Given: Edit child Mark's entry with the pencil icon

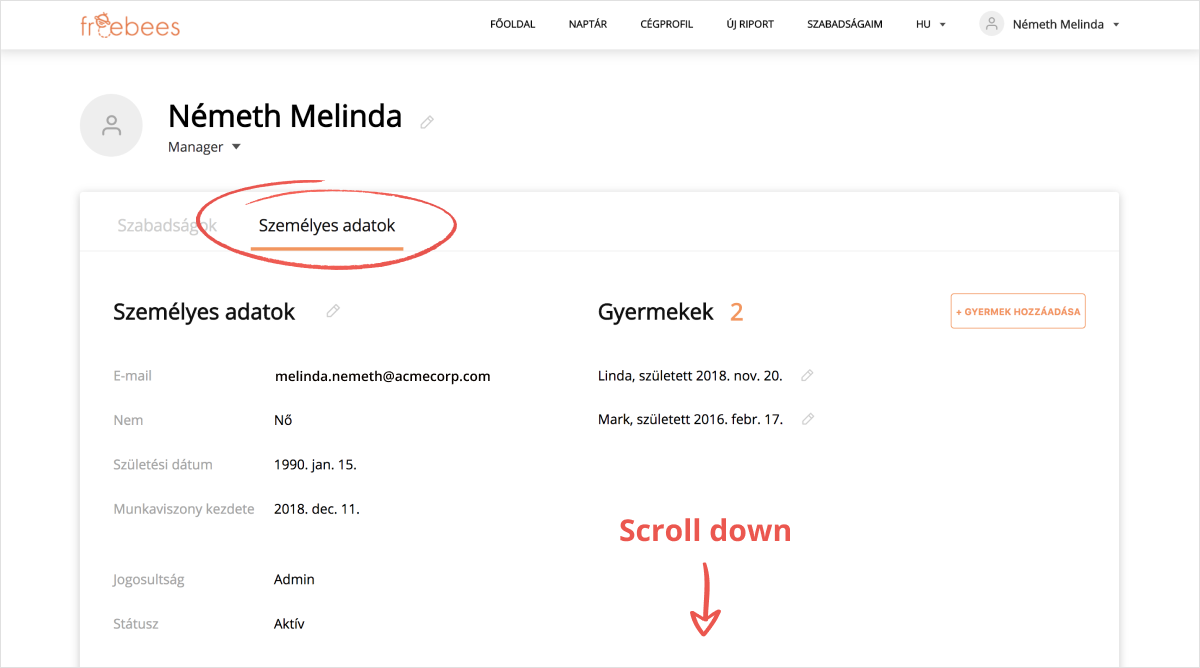Looking at the screenshot, I should coord(808,420).
